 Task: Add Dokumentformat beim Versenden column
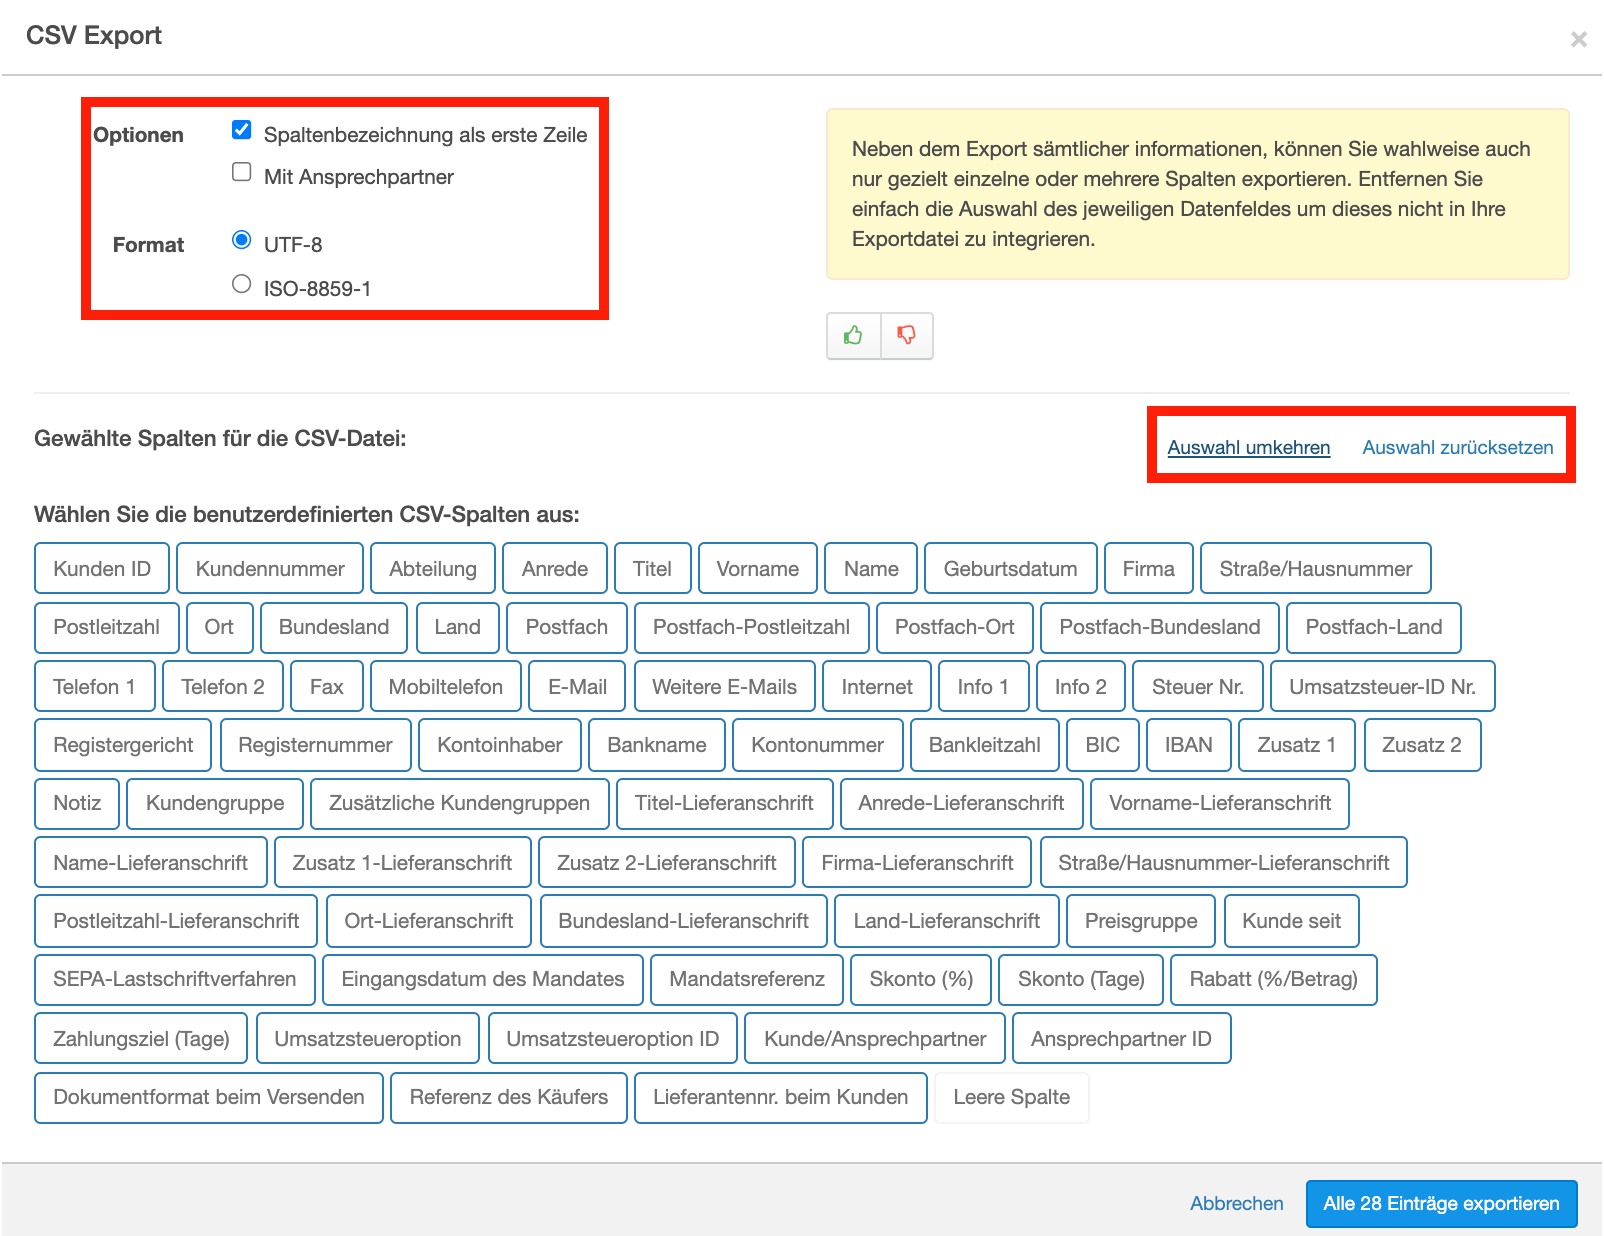click(209, 1097)
